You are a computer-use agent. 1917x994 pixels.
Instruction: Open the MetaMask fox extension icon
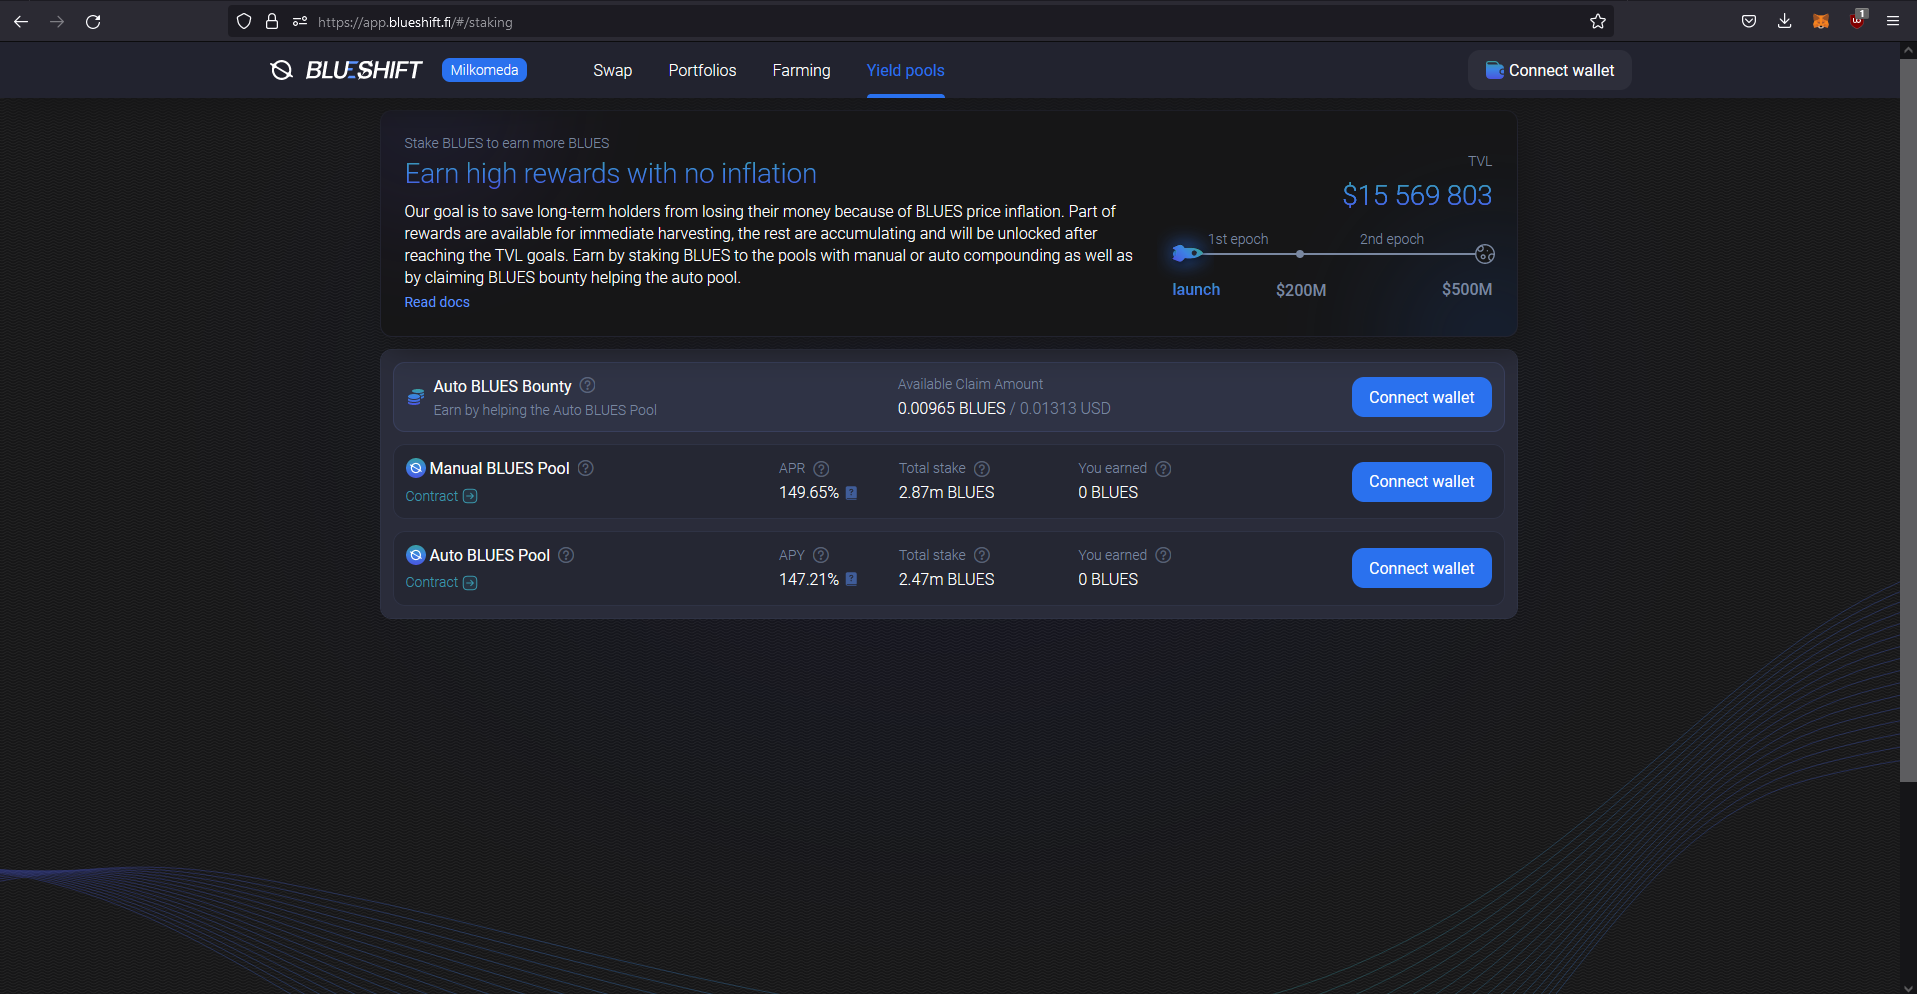coord(1821,21)
